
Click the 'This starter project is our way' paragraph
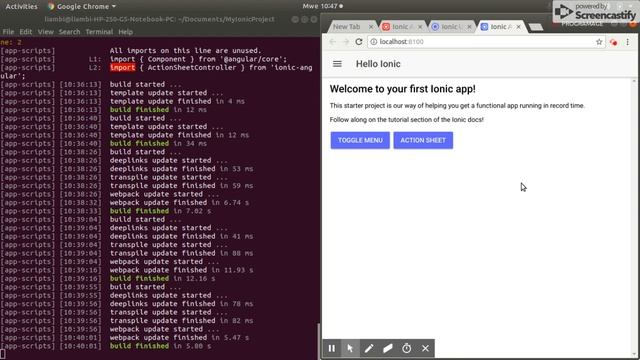click(x=457, y=106)
